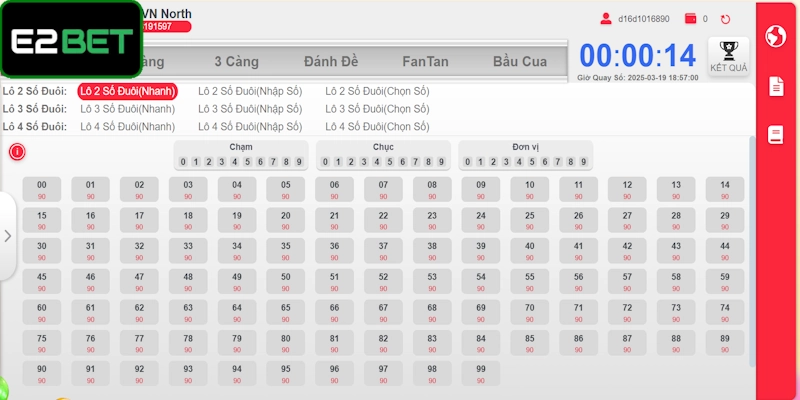Click the Giờ Quay Số draw time text
The height and width of the screenshot is (400, 800).
coord(638,78)
